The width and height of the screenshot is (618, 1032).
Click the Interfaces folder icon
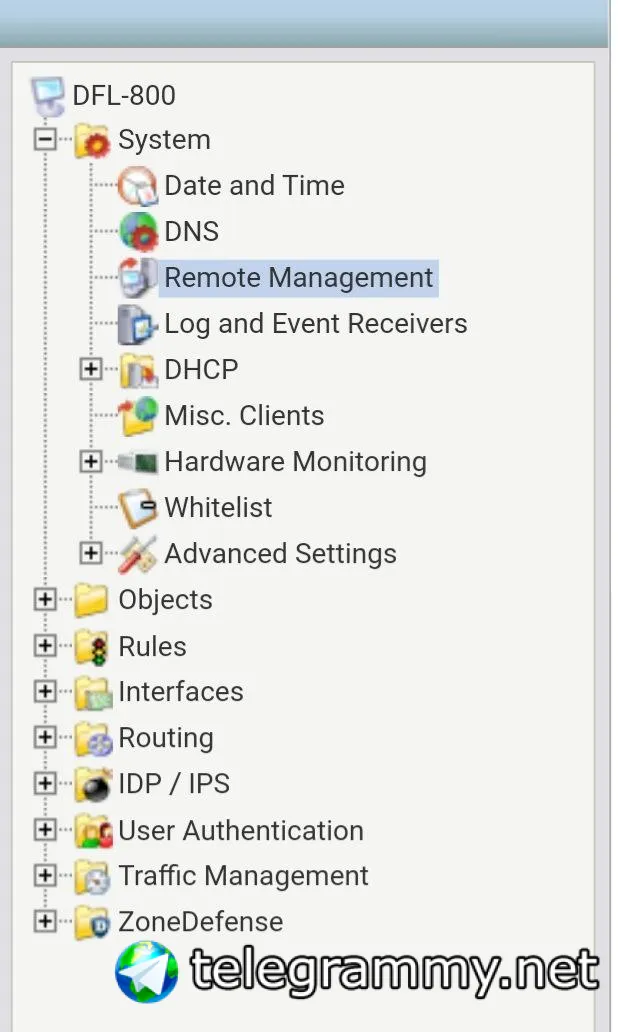pyautogui.click(x=93, y=692)
